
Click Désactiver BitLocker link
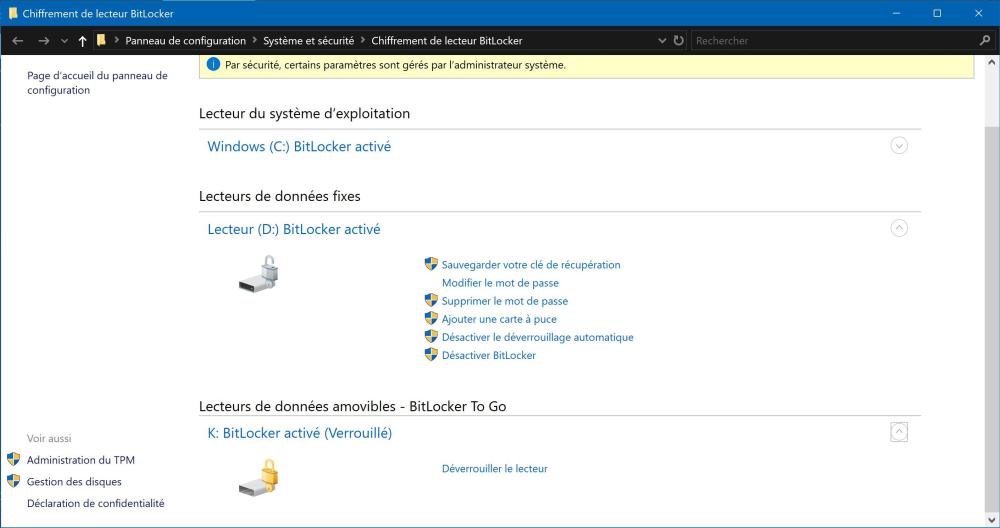[489, 355]
